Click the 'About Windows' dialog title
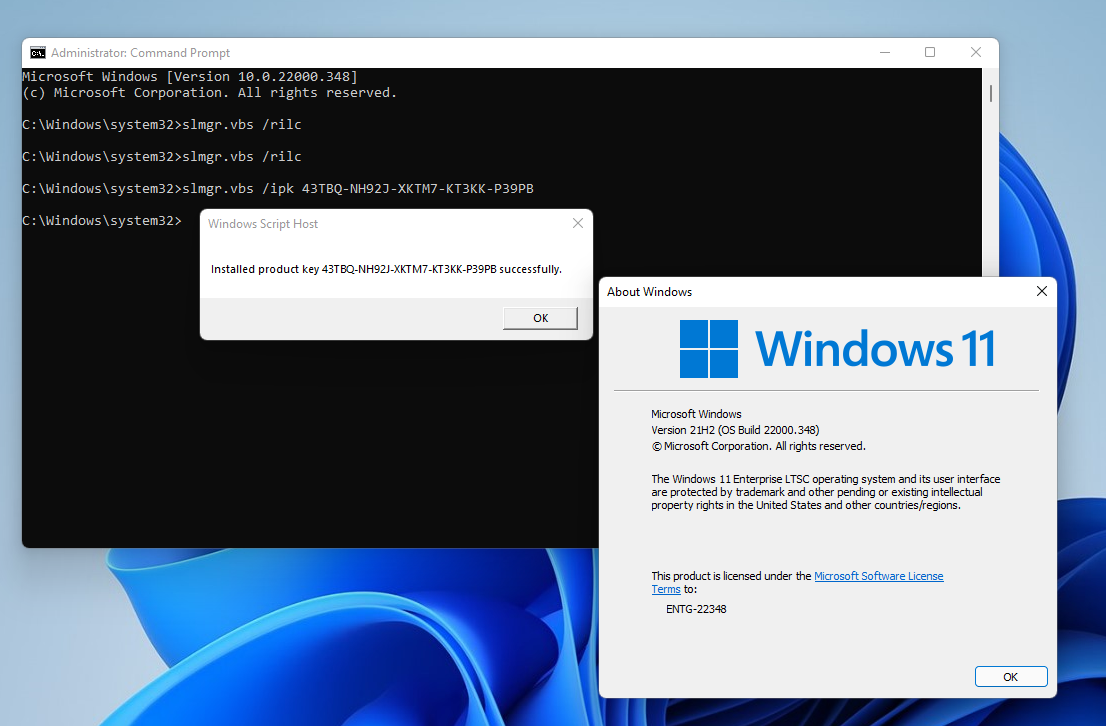The image size is (1106, 726). point(649,292)
